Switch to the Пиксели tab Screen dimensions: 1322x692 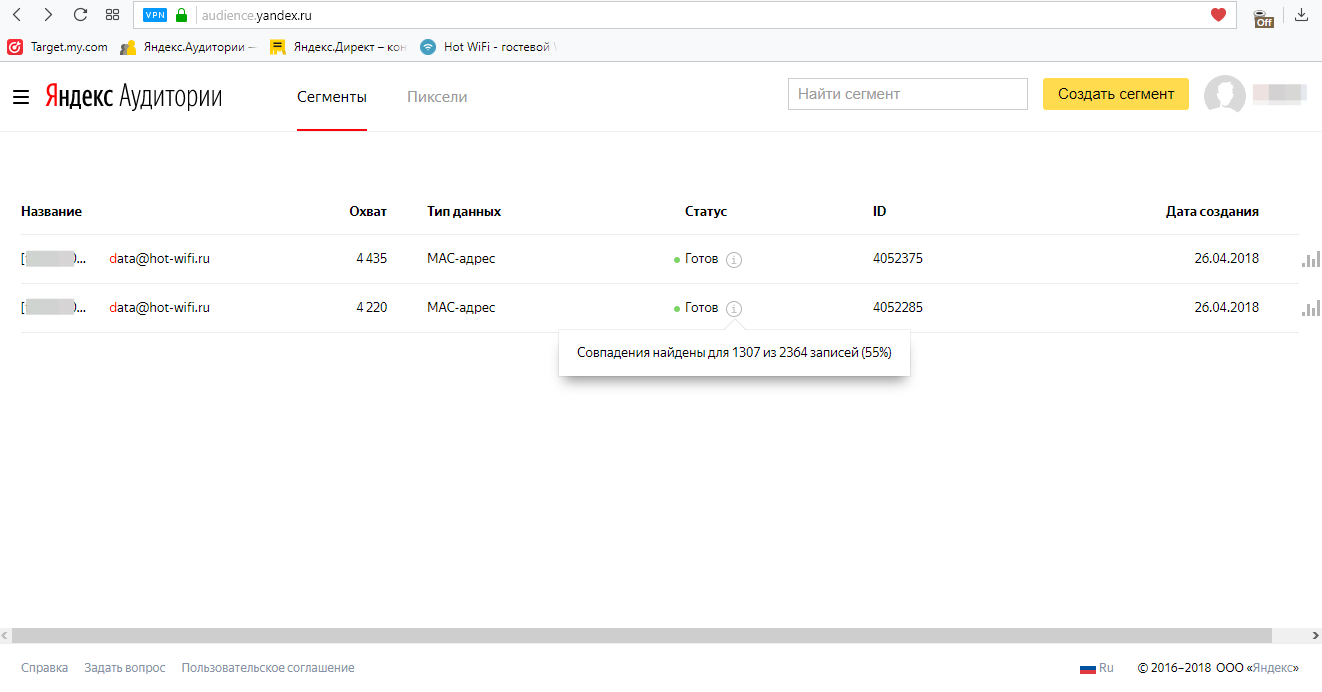[437, 97]
